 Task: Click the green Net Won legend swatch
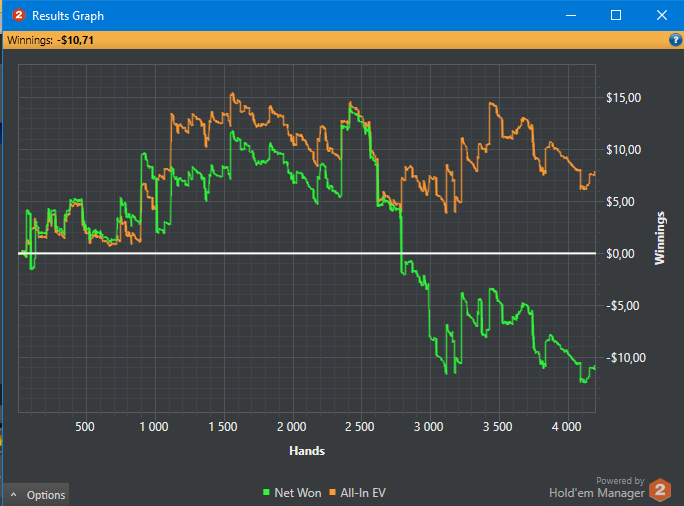point(266,492)
